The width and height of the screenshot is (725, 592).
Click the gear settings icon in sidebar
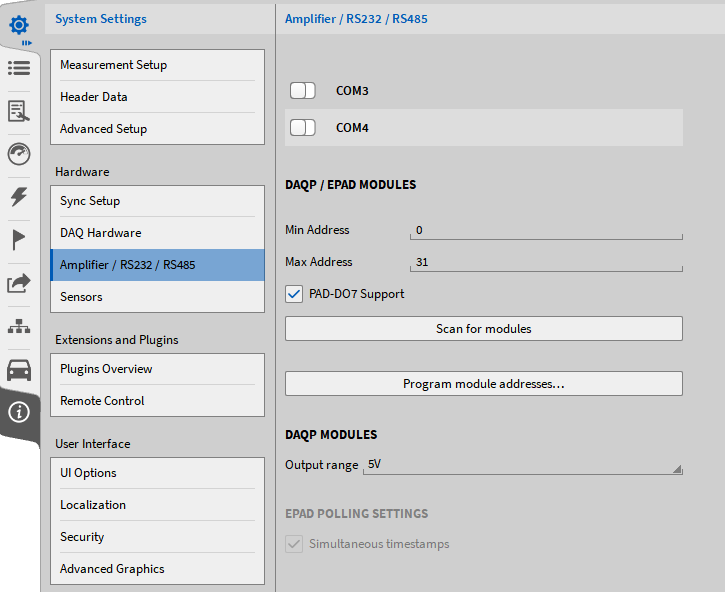[x=19, y=23]
